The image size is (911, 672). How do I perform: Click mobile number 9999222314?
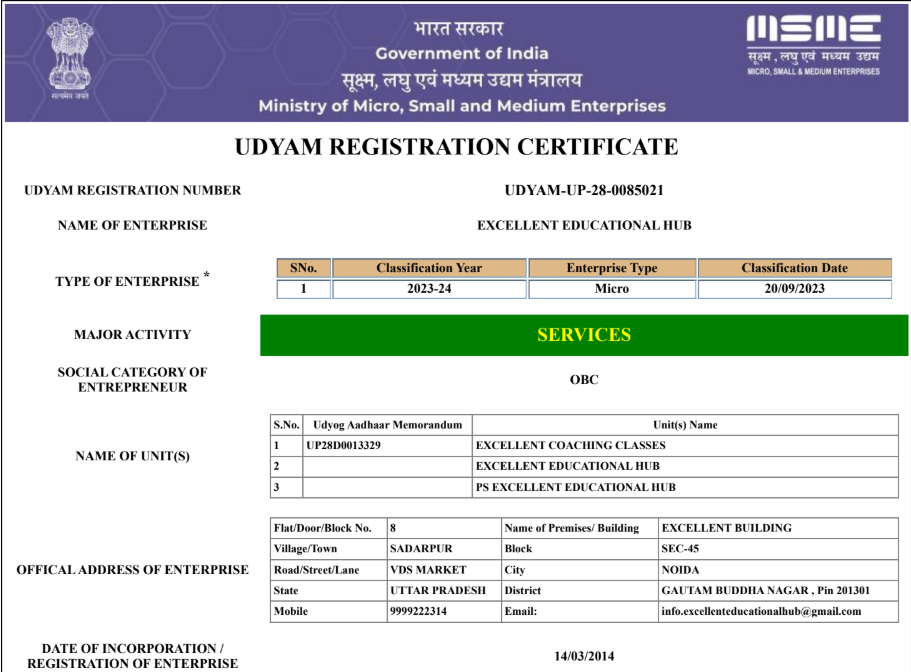pos(418,611)
